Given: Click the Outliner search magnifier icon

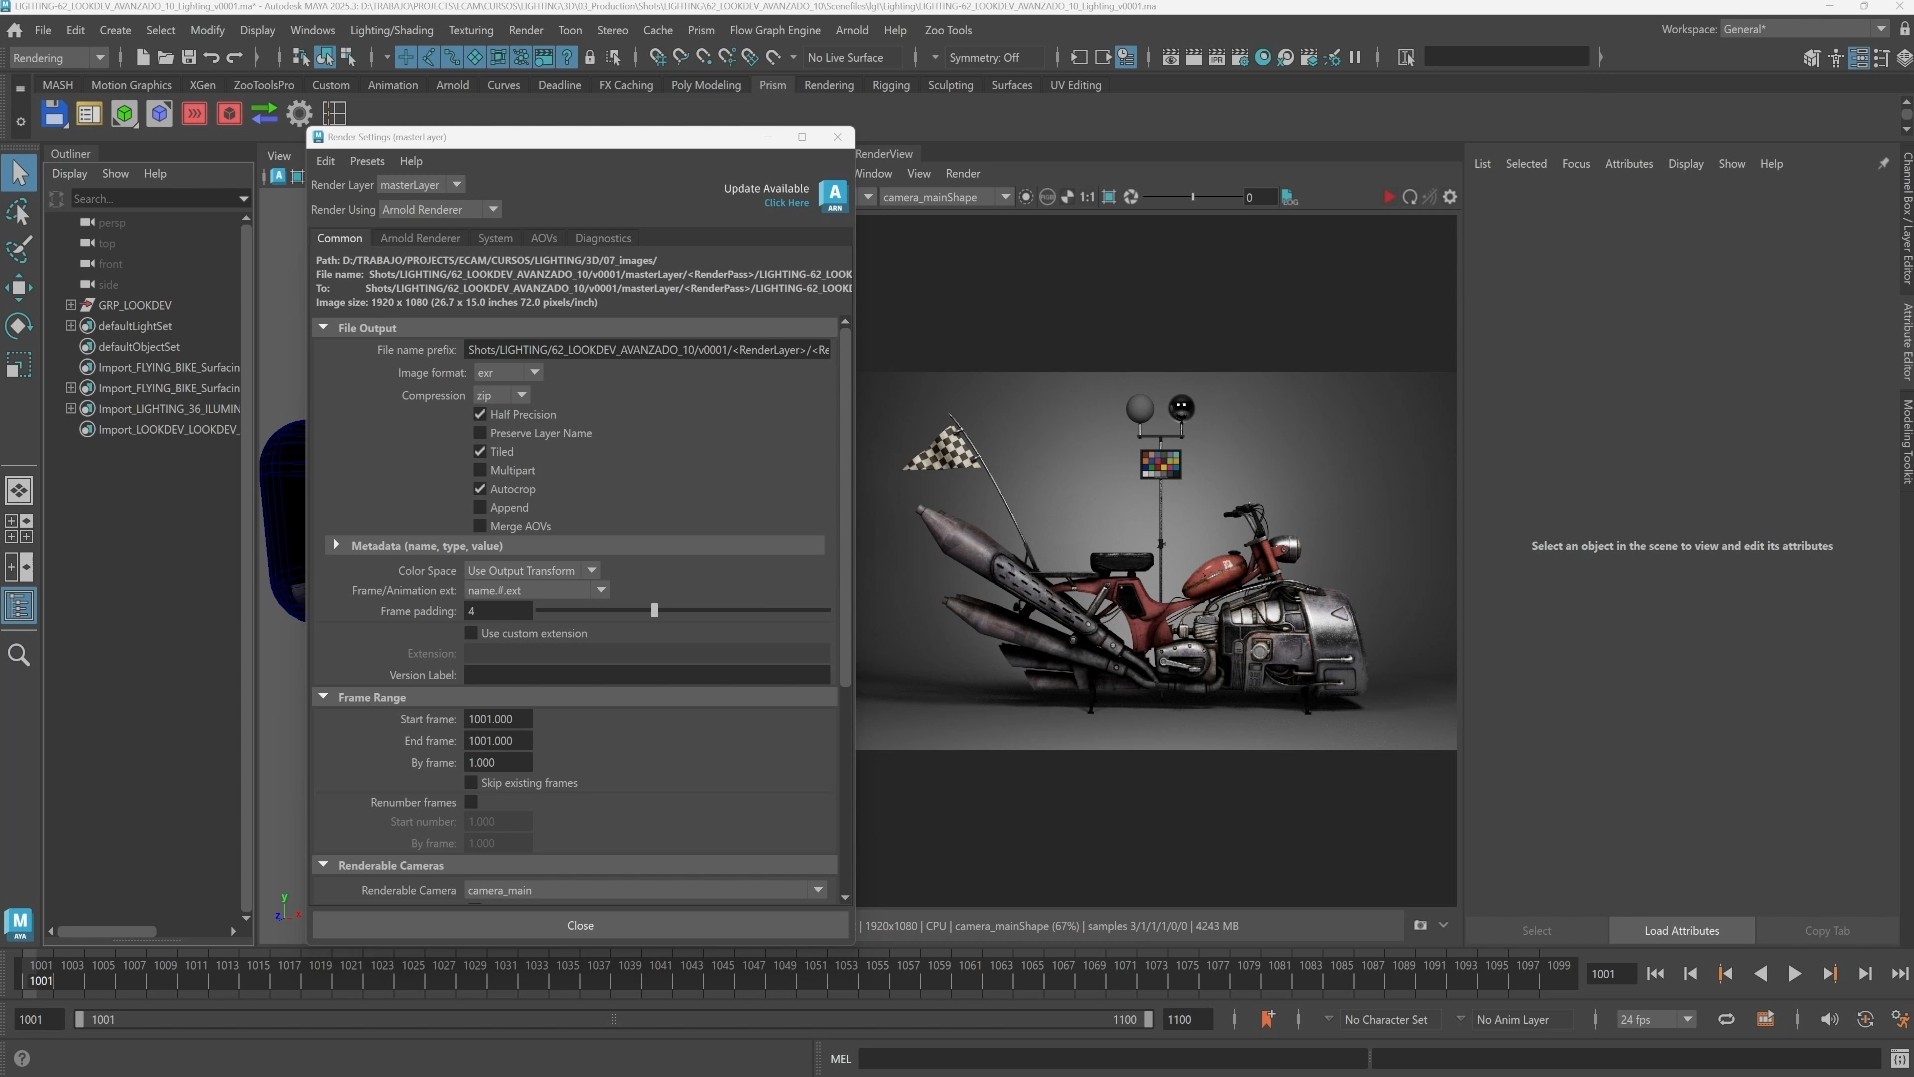Looking at the screenshot, I should click(18, 655).
